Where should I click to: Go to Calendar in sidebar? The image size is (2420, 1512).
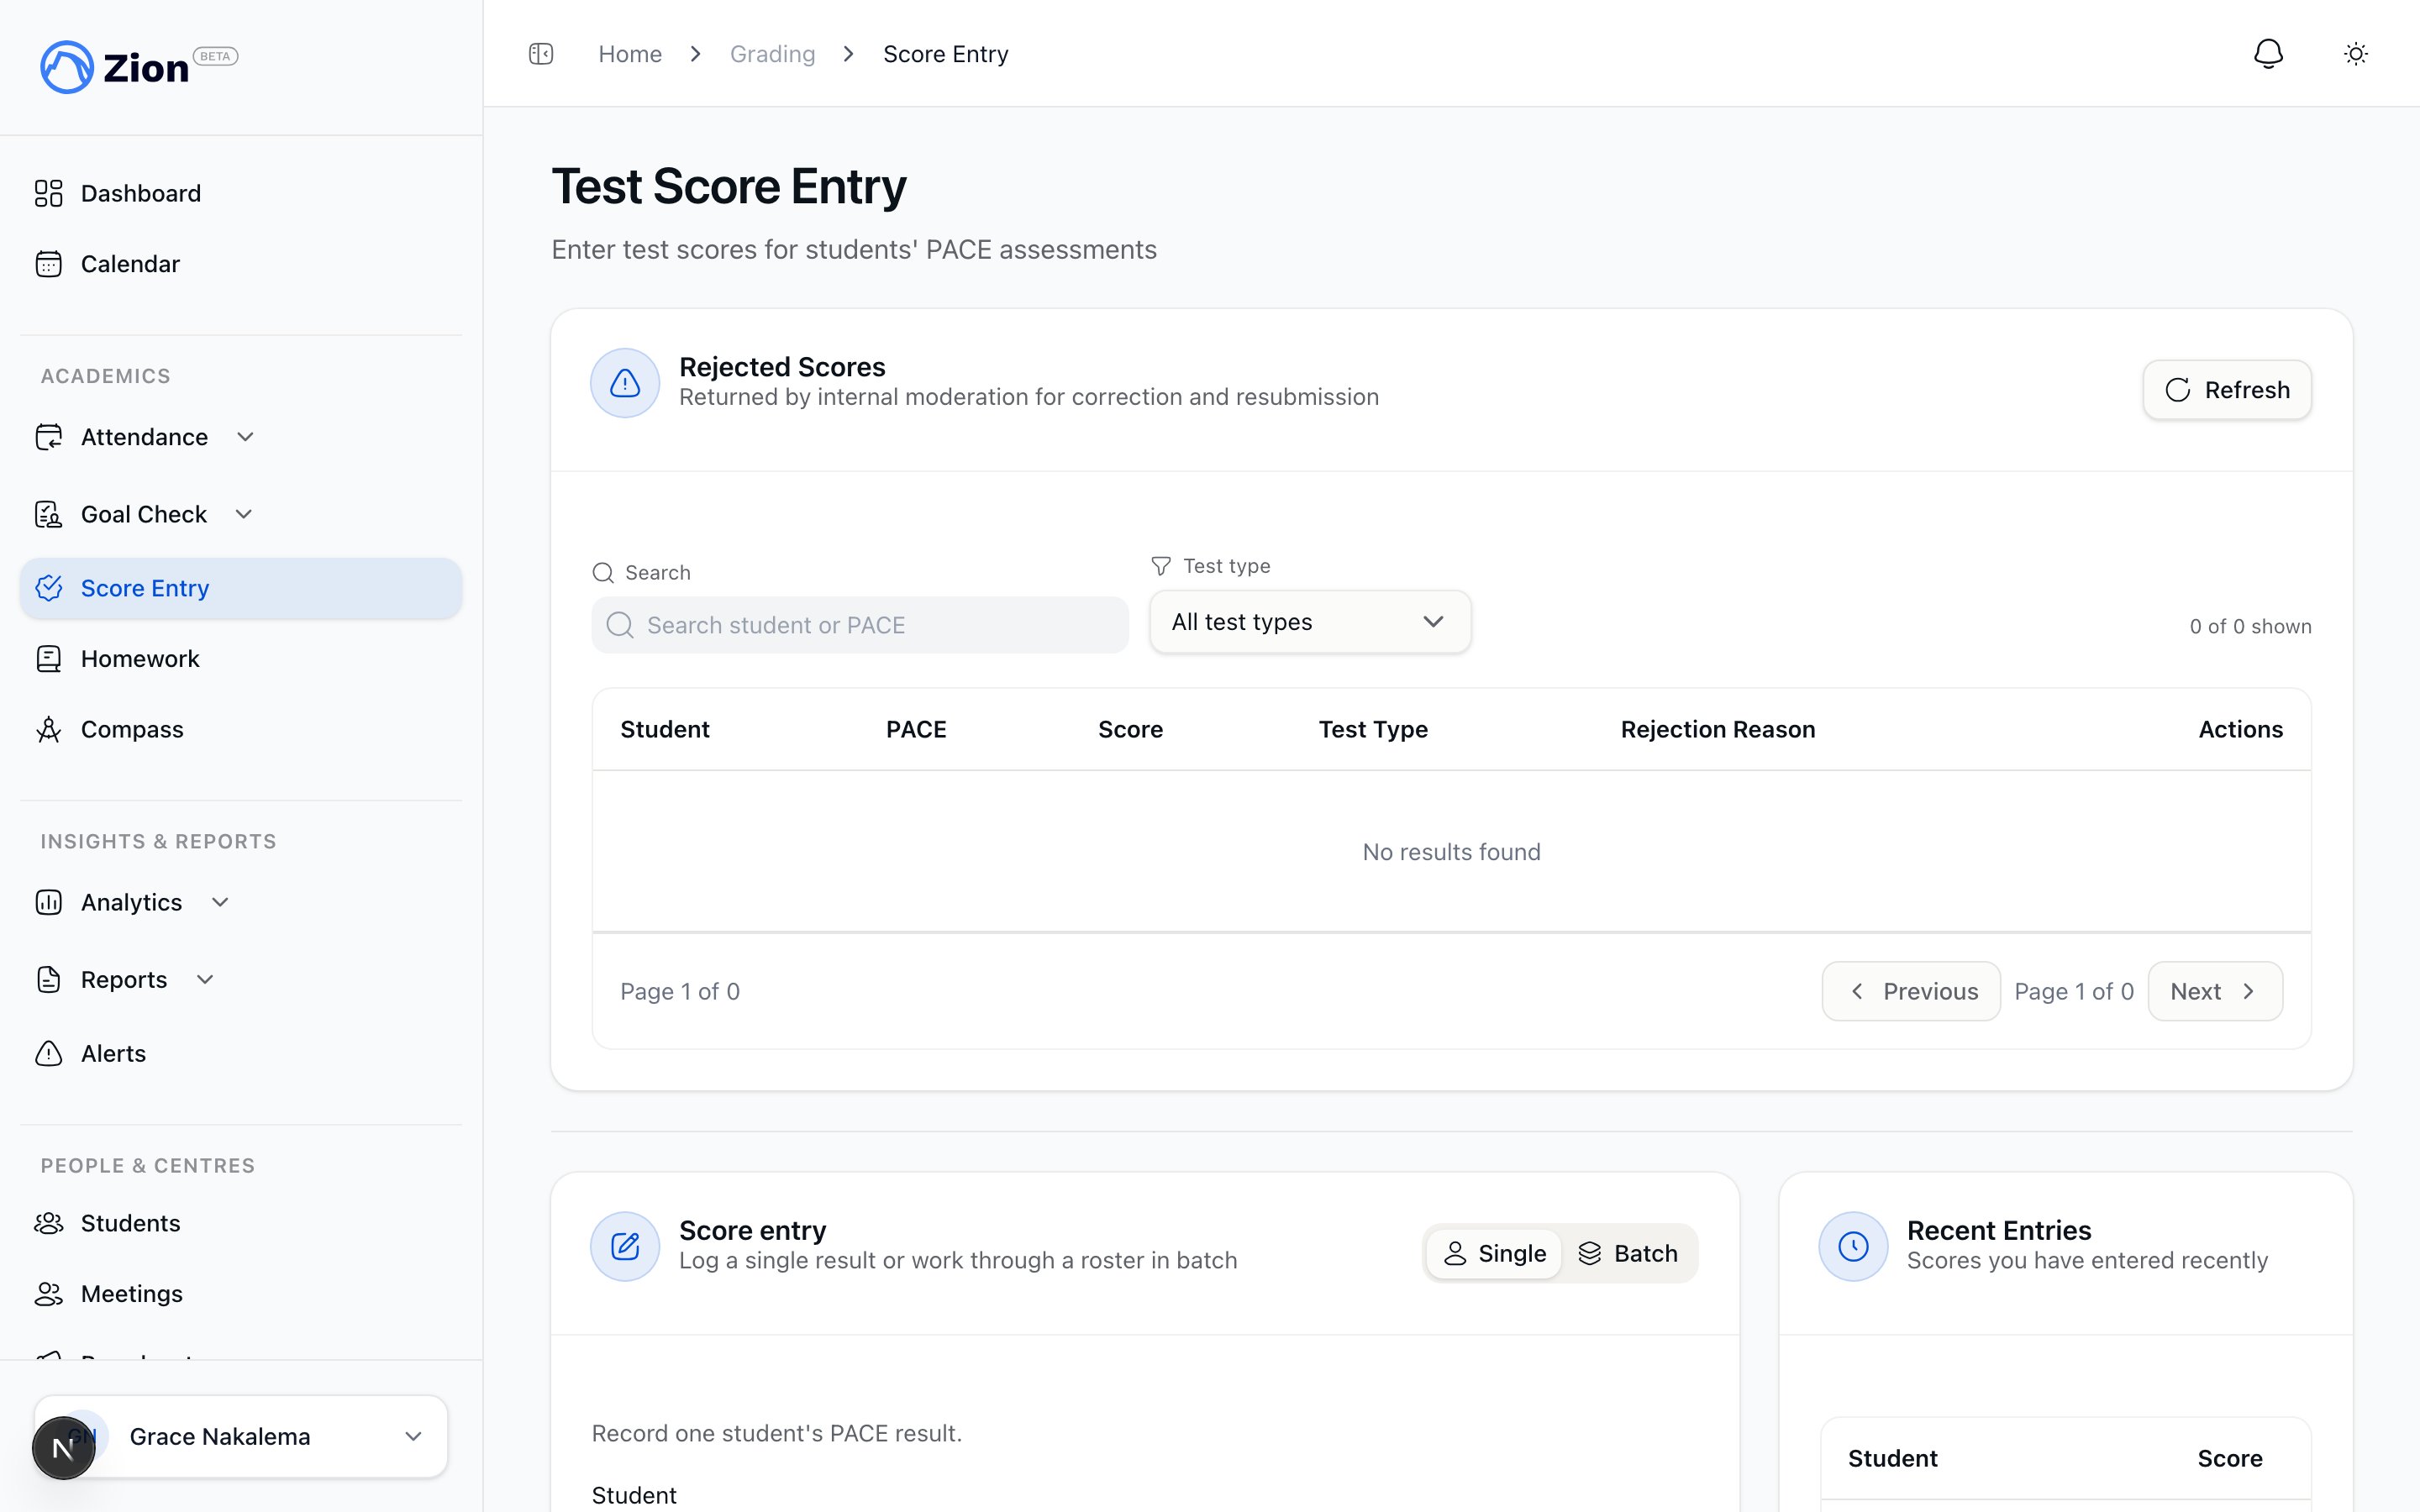(x=241, y=264)
